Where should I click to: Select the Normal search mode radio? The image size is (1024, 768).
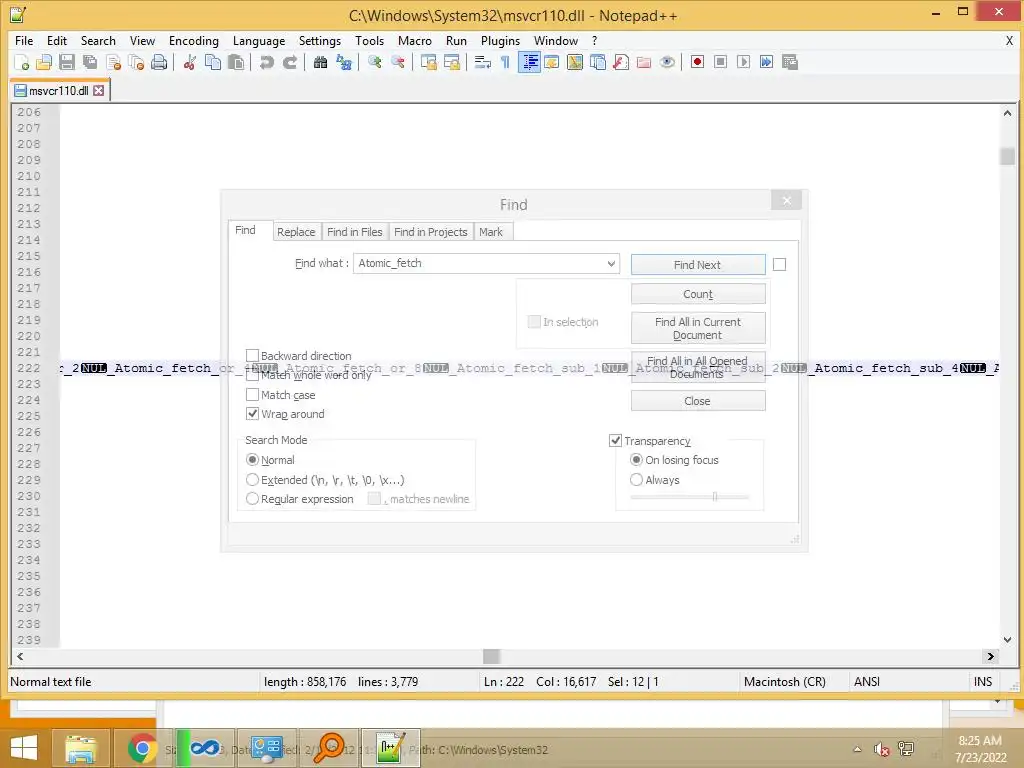click(252, 460)
